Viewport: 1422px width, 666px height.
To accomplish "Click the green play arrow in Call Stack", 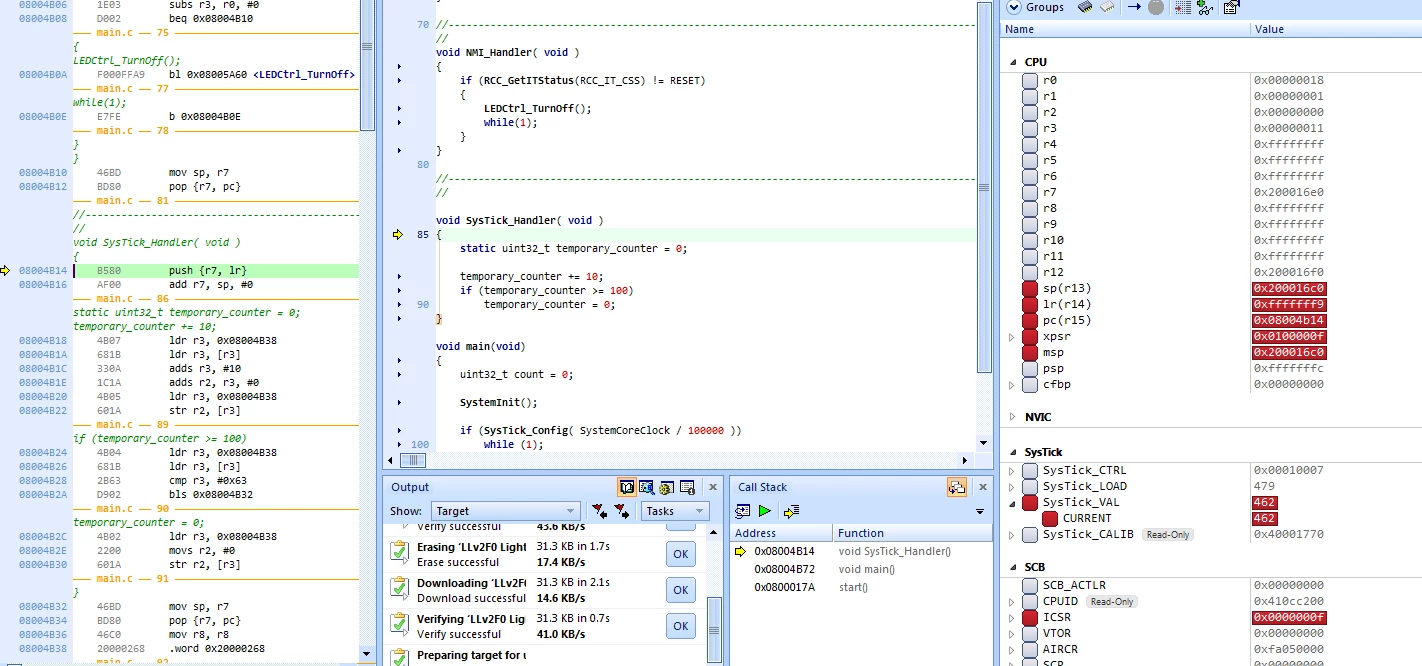I will tap(765, 511).
